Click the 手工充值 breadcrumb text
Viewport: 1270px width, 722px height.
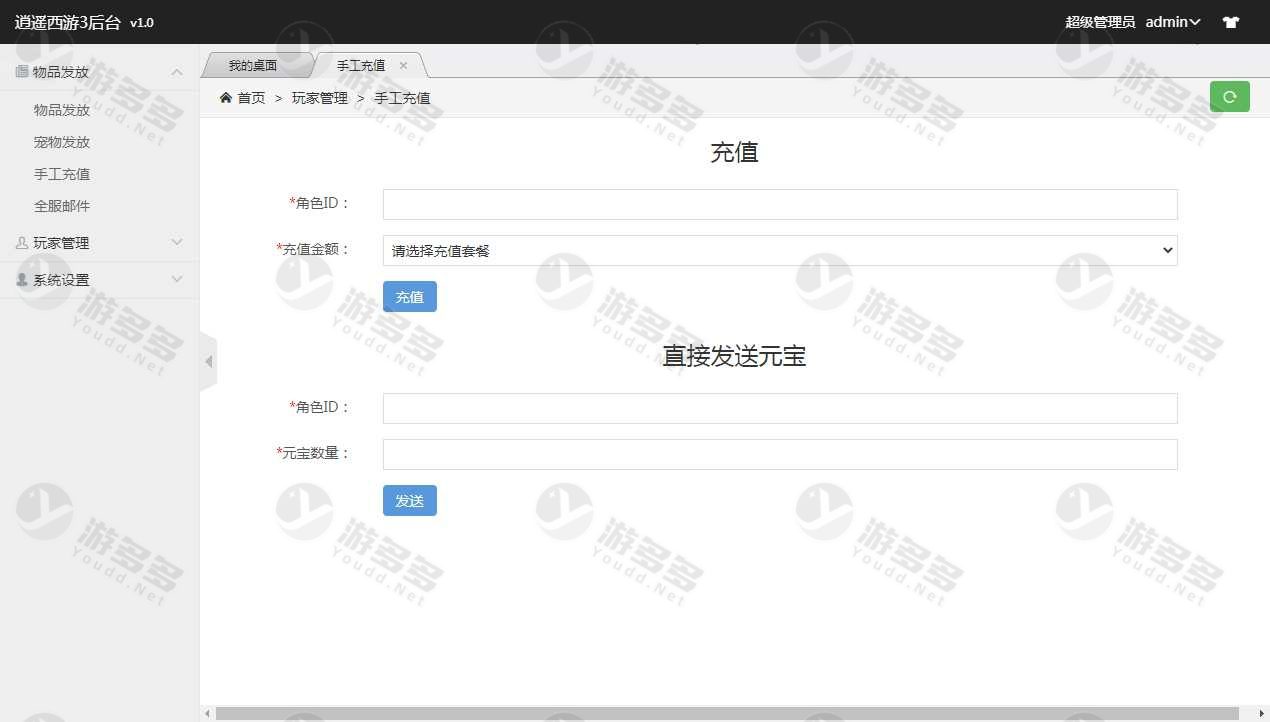[x=402, y=98]
